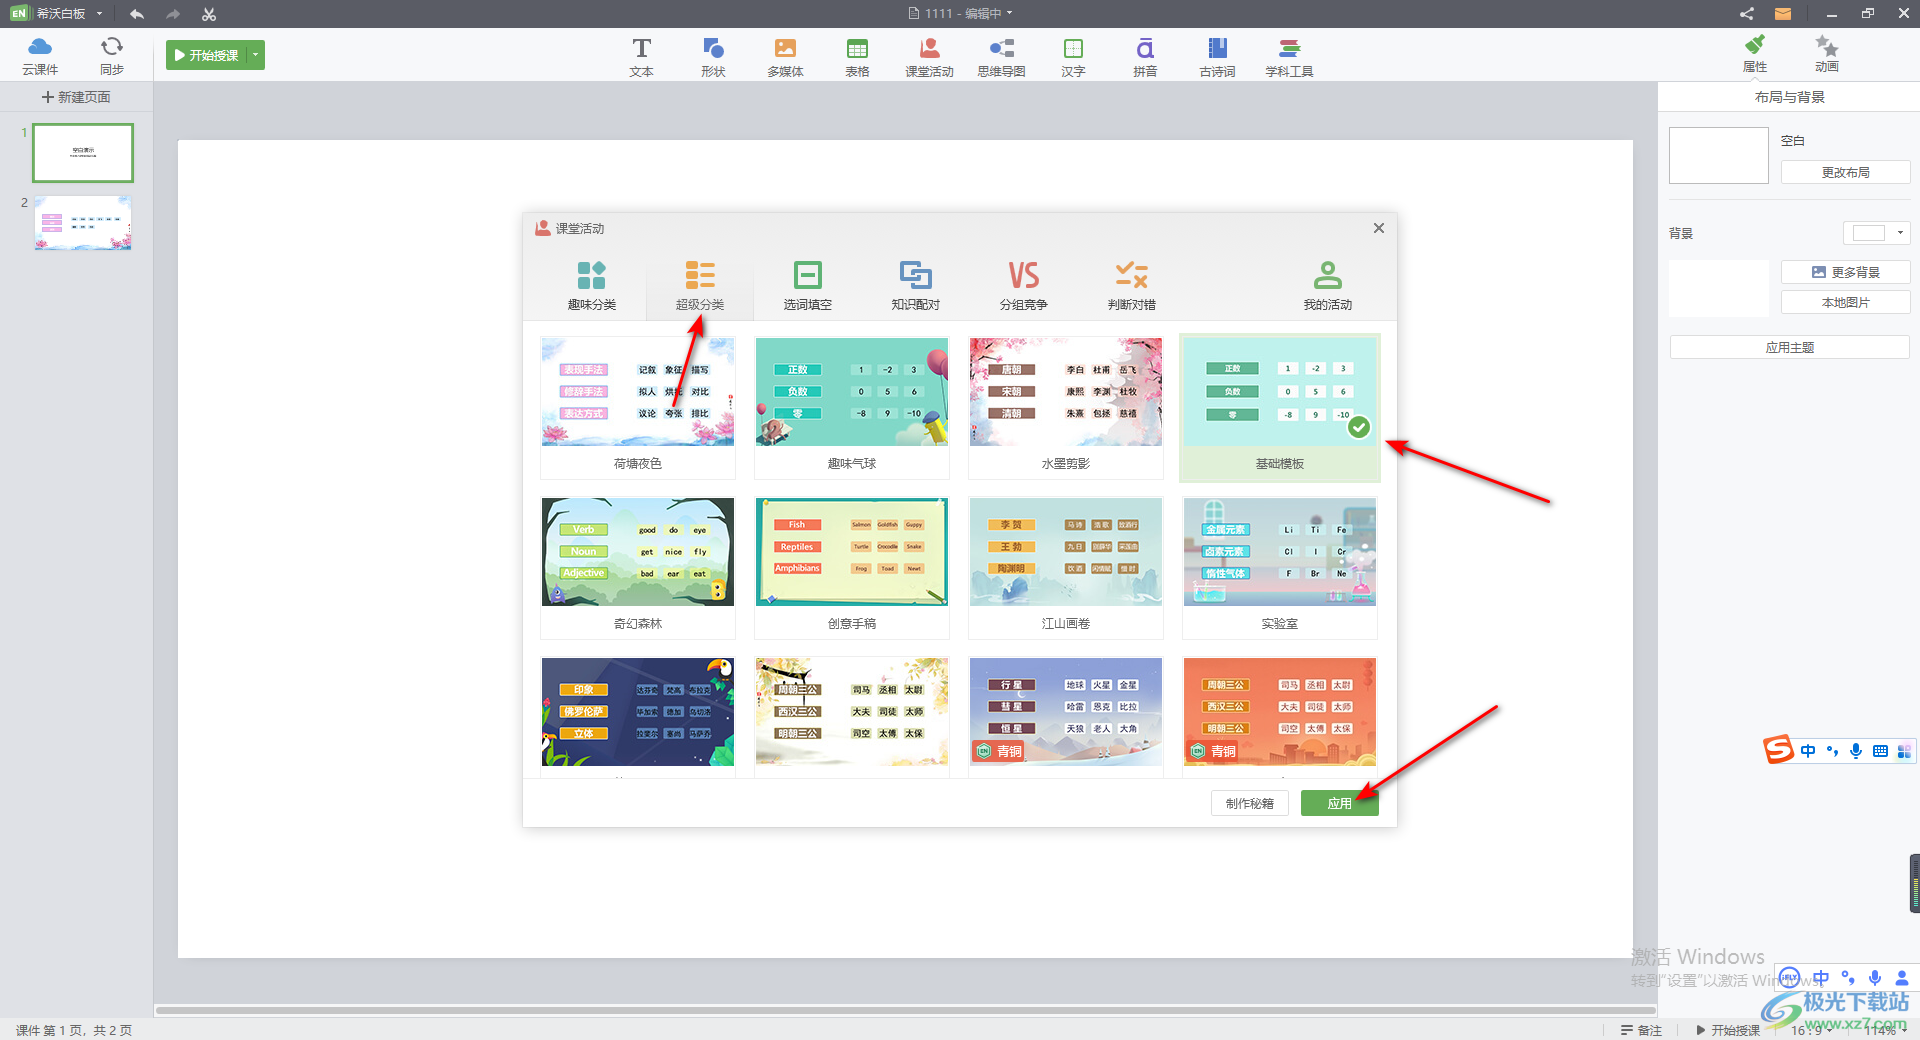The image size is (1920, 1040).
Task: Select the 水墨剪影 template
Action: 1066,406
